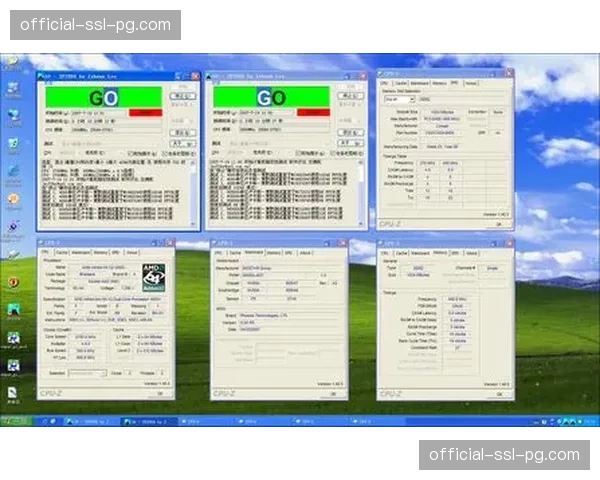Switch to the Caches tab in the CPU-Z CPU window
The width and height of the screenshot is (600, 480).
coord(62,252)
